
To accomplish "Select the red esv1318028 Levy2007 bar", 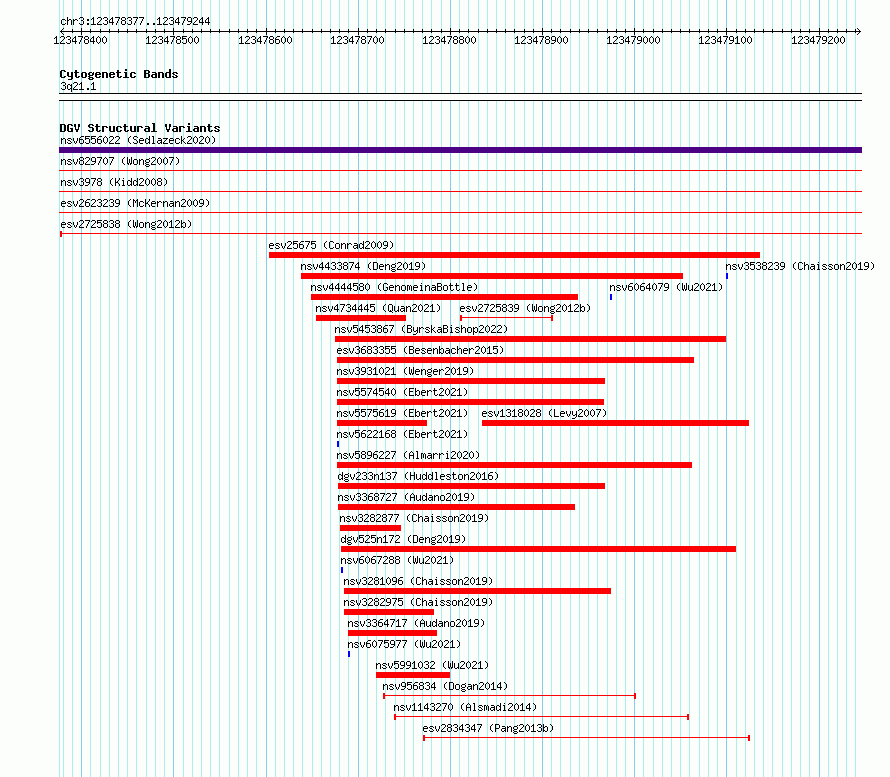I will tap(615, 423).
